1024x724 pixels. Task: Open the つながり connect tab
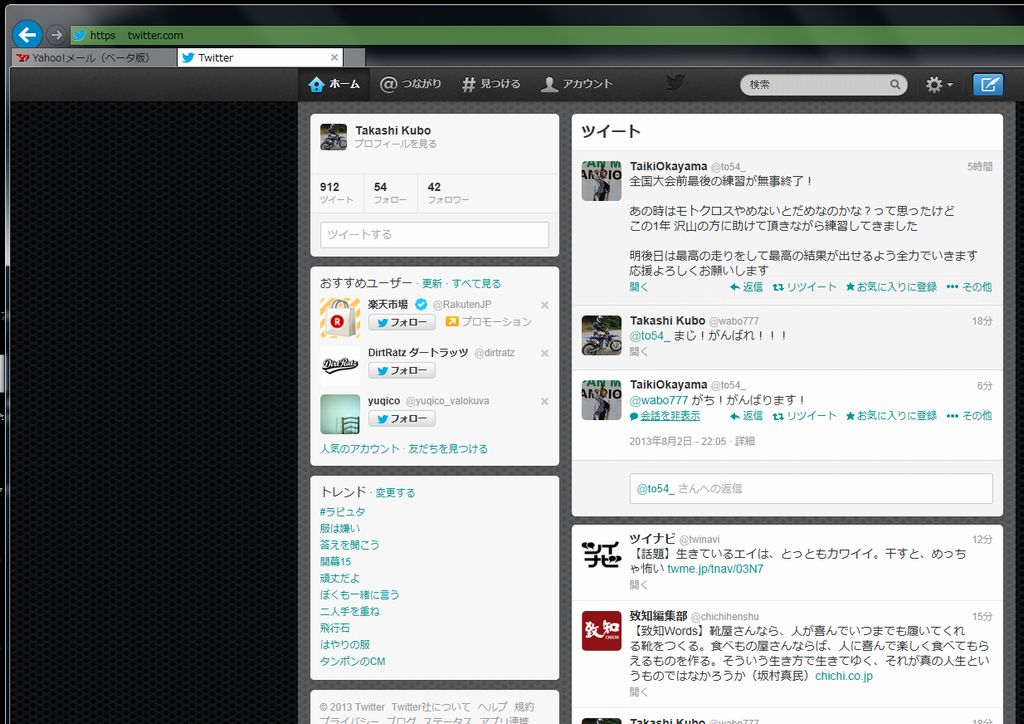(411, 84)
